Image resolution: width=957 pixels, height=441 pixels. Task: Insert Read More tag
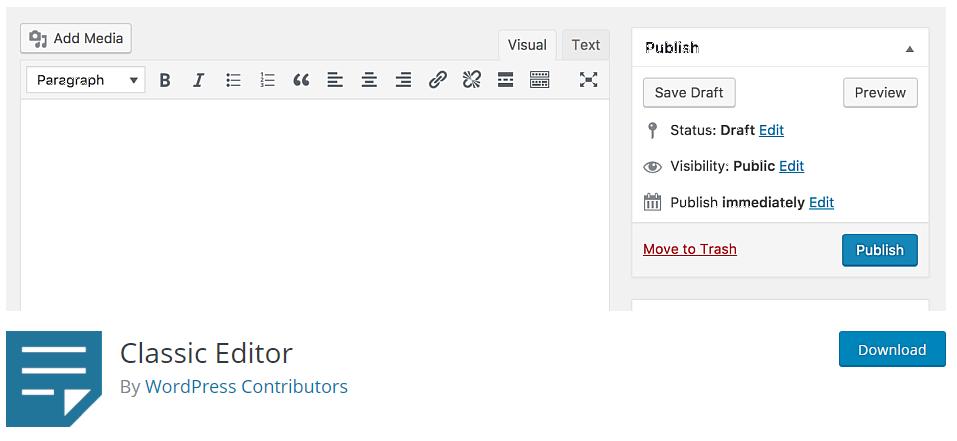coord(505,80)
